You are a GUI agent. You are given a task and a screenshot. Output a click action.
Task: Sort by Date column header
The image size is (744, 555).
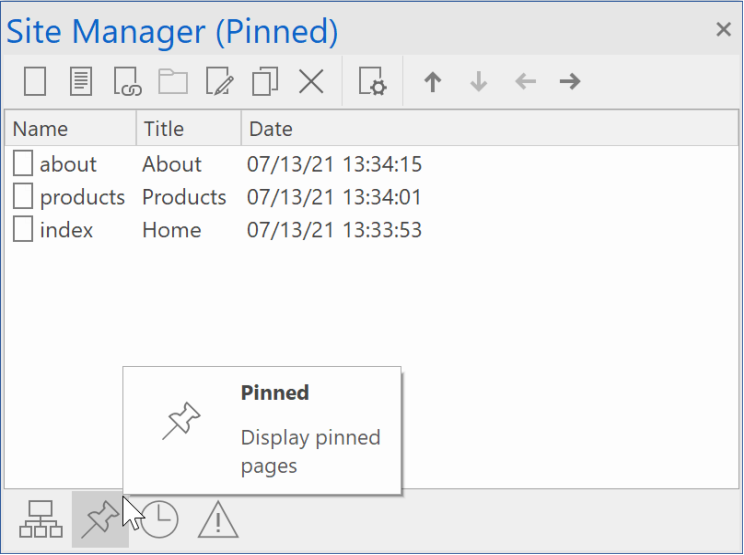tap(490, 129)
